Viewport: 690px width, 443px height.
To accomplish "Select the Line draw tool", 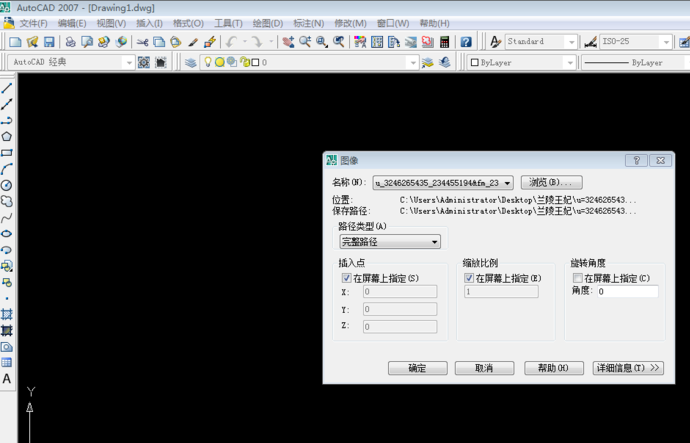I will click(7, 88).
